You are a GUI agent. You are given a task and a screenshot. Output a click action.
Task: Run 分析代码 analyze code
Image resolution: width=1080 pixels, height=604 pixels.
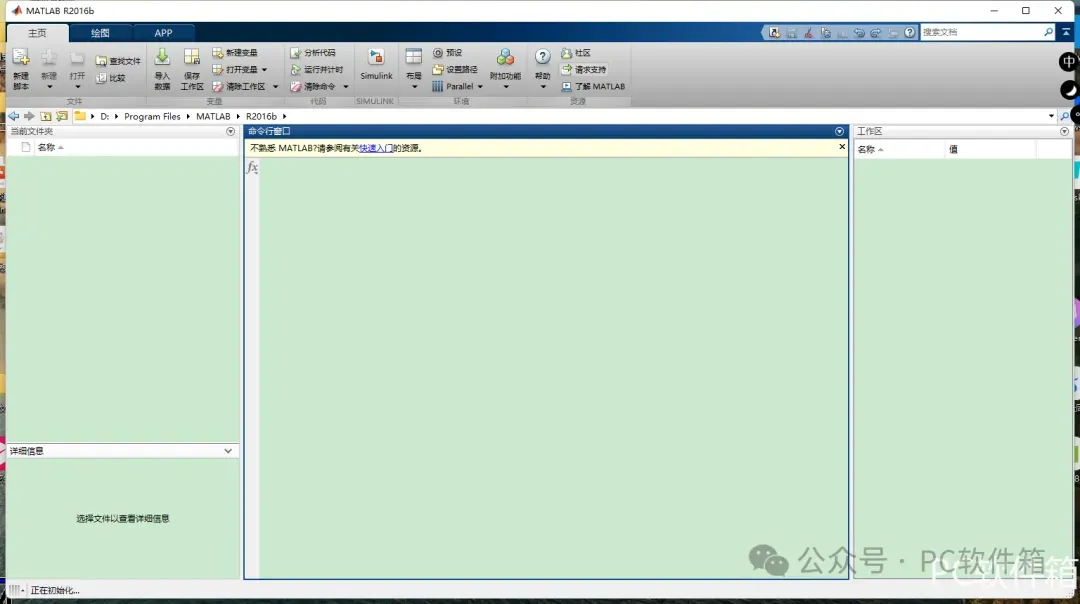click(313, 52)
